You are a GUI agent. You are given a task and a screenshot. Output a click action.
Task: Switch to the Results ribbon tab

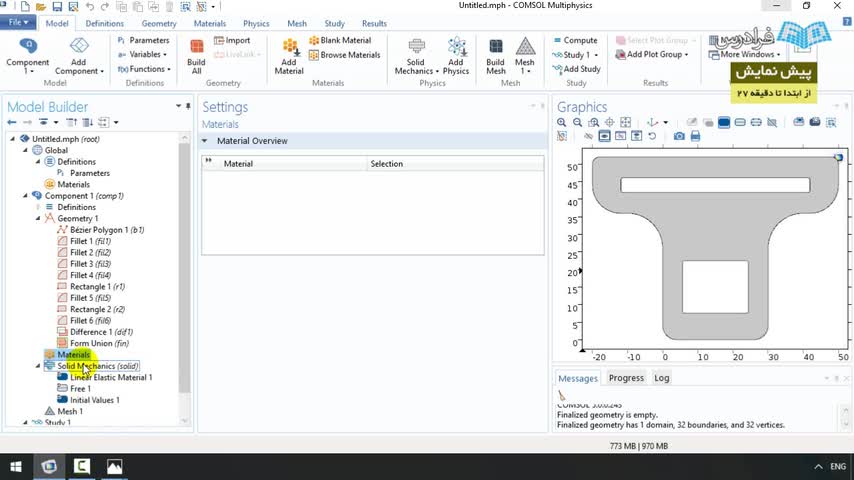coord(374,23)
